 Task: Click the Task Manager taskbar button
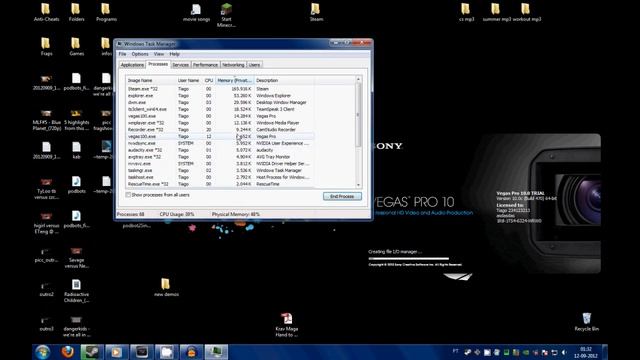216,352
